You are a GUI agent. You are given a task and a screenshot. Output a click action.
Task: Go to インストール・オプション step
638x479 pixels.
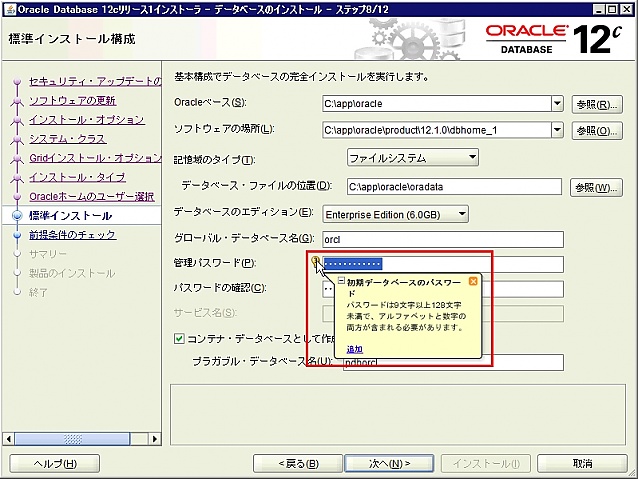(87, 120)
